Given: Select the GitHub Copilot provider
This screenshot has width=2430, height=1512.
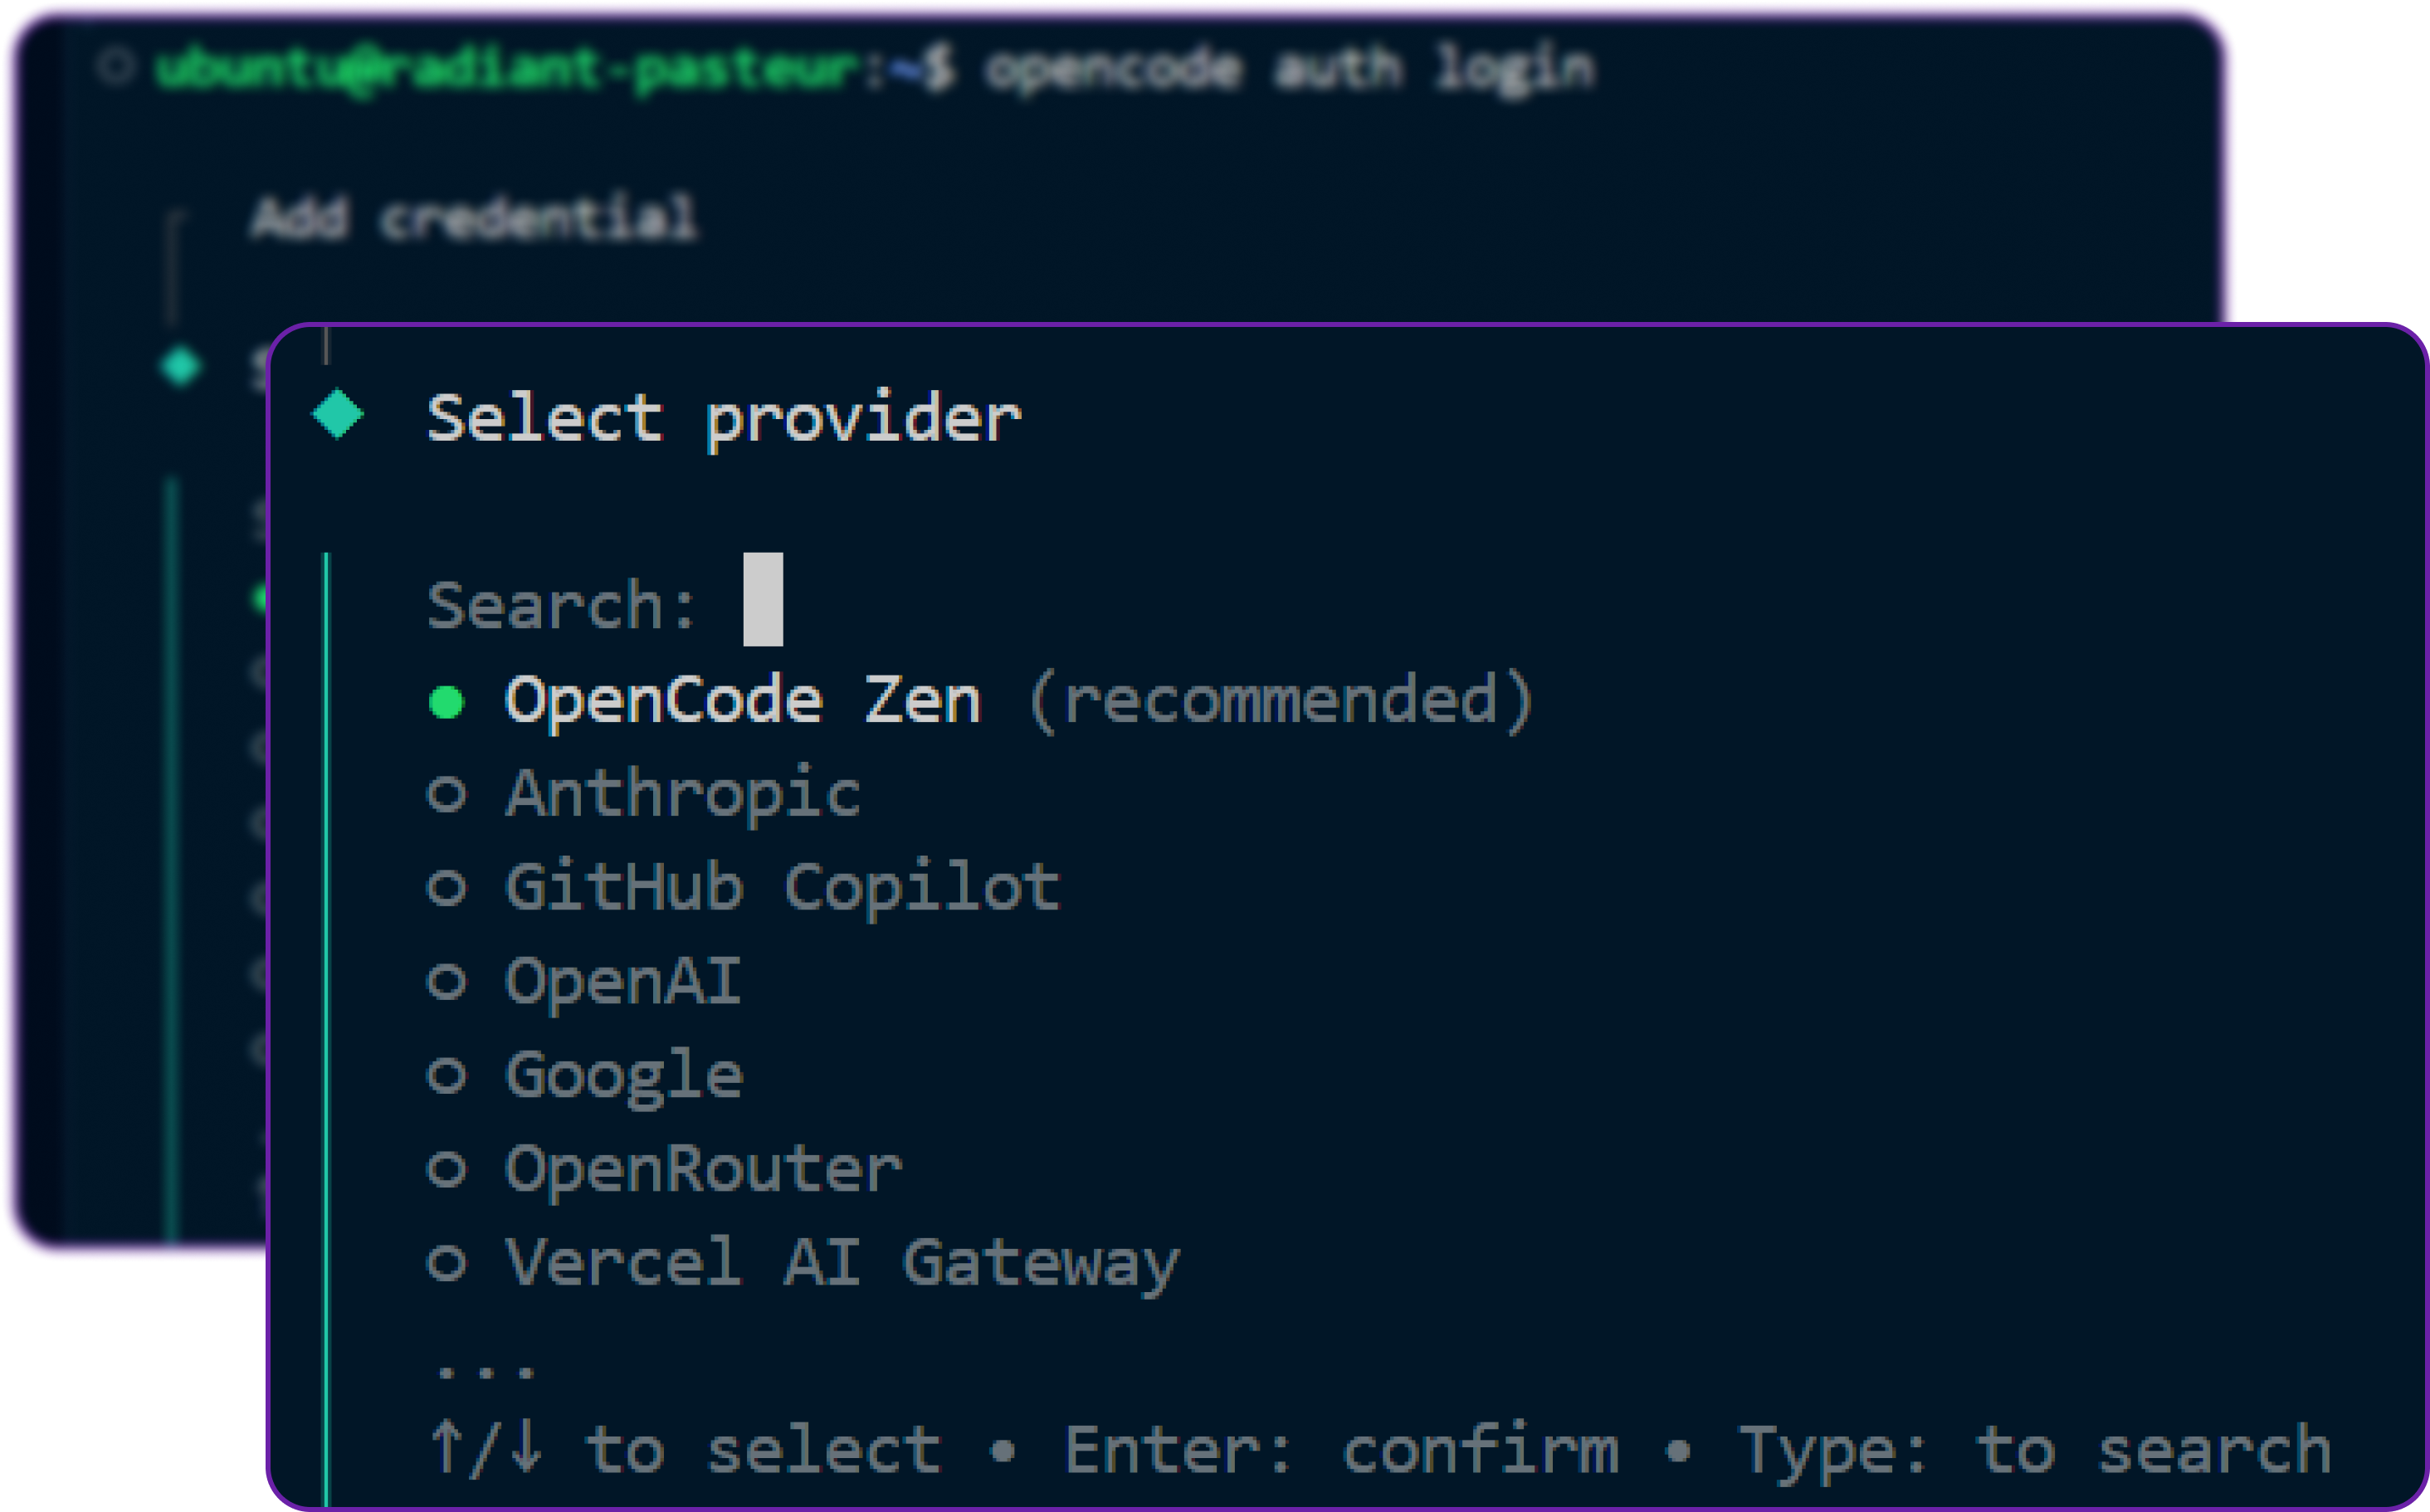Looking at the screenshot, I should click(x=780, y=885).
